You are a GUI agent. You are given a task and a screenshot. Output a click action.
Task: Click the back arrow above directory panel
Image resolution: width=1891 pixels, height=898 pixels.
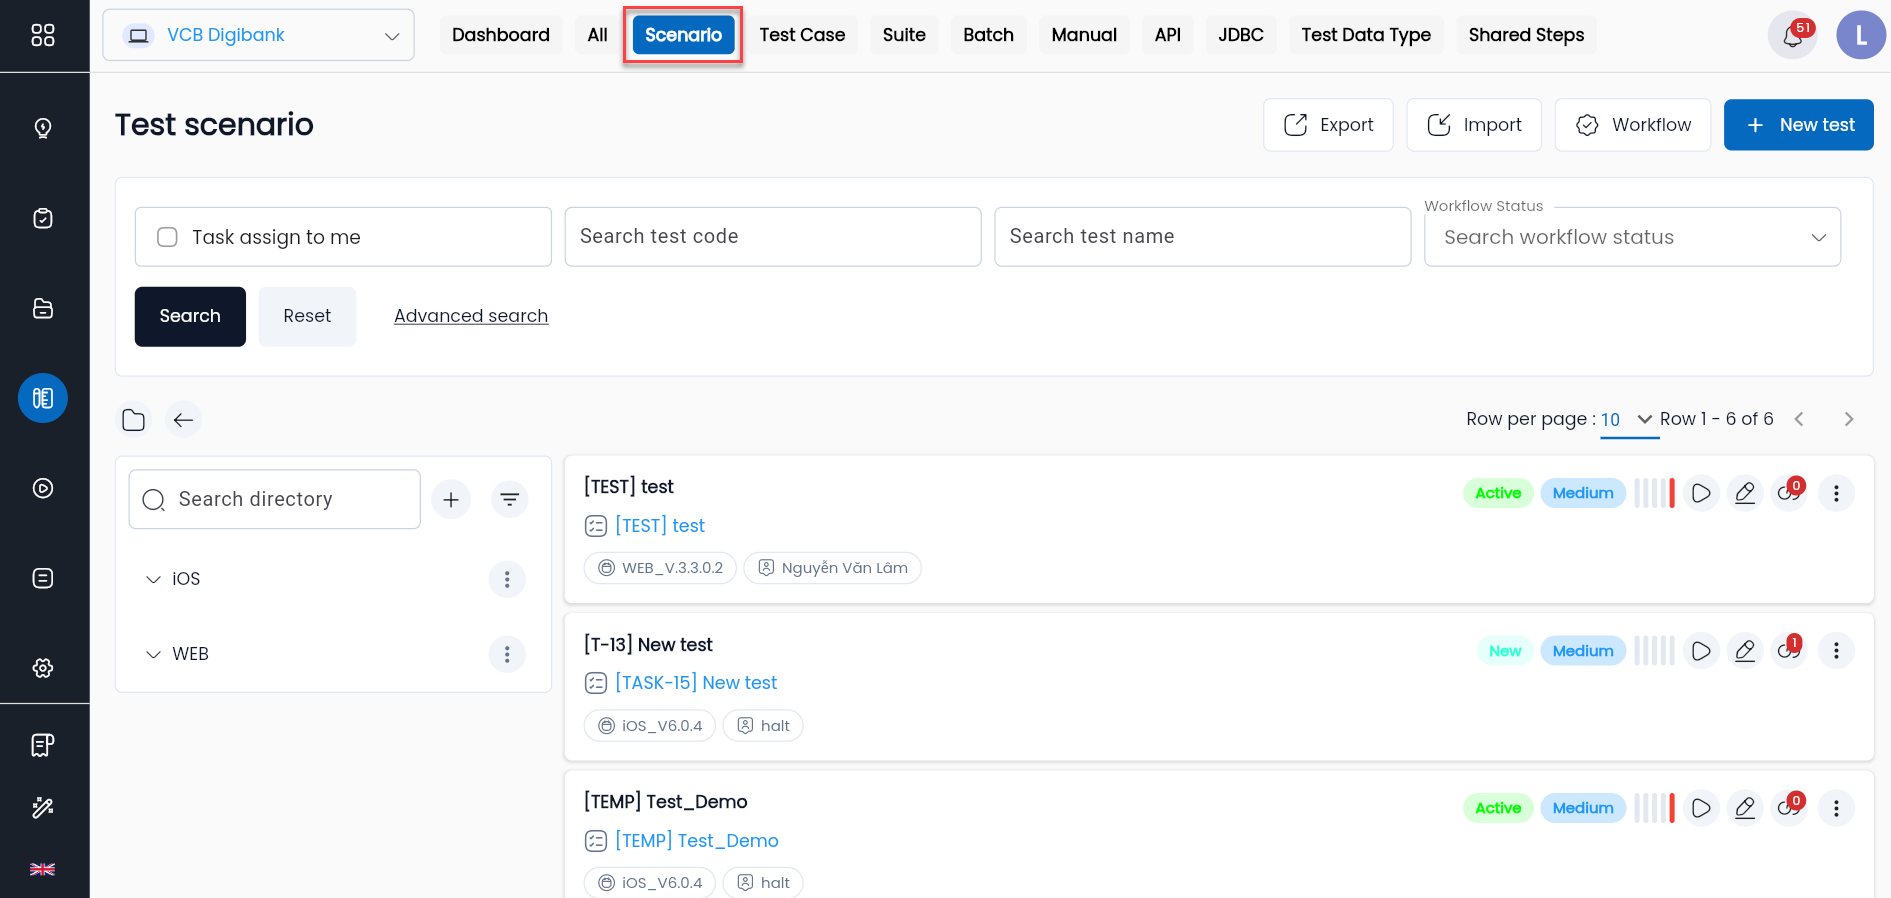(x=183, y=420)
